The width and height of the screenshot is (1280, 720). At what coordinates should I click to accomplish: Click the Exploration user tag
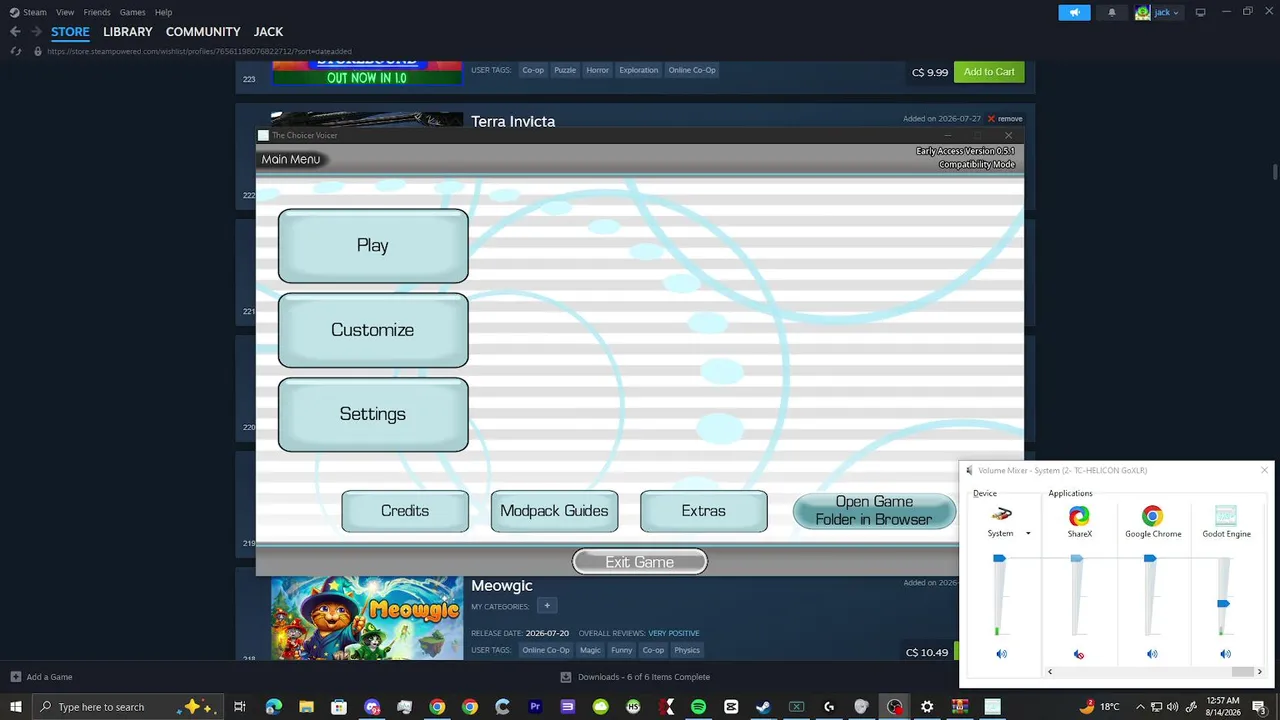(x=638, y=70)
